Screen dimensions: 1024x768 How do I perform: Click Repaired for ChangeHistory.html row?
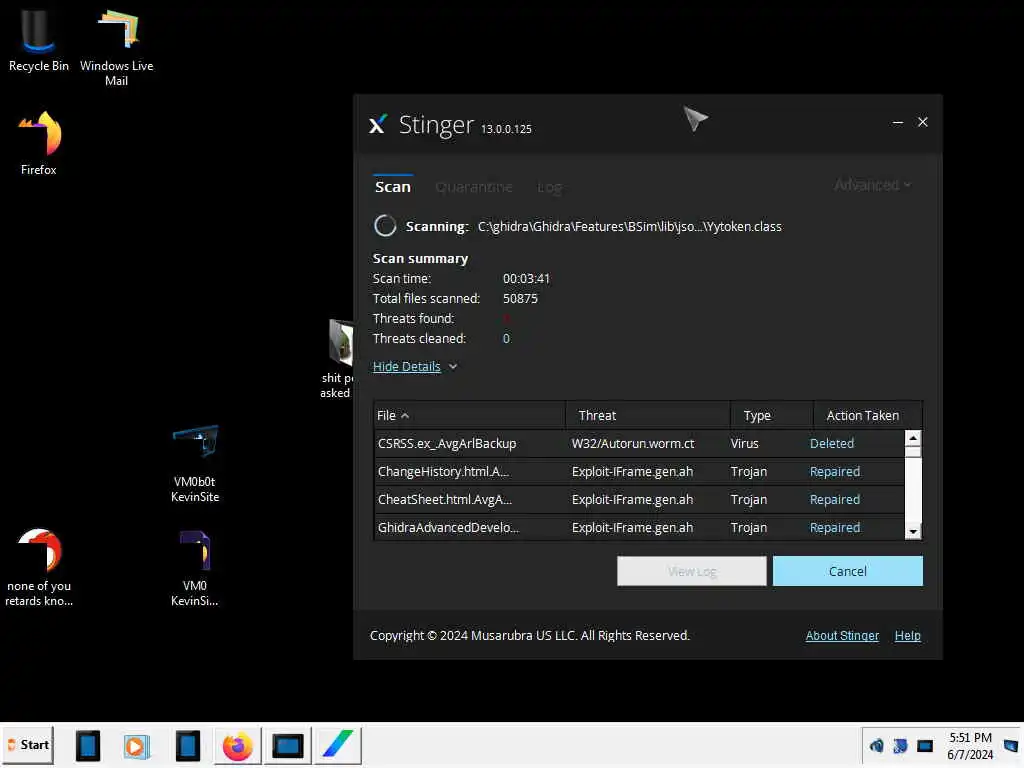(x=835, y=472)
